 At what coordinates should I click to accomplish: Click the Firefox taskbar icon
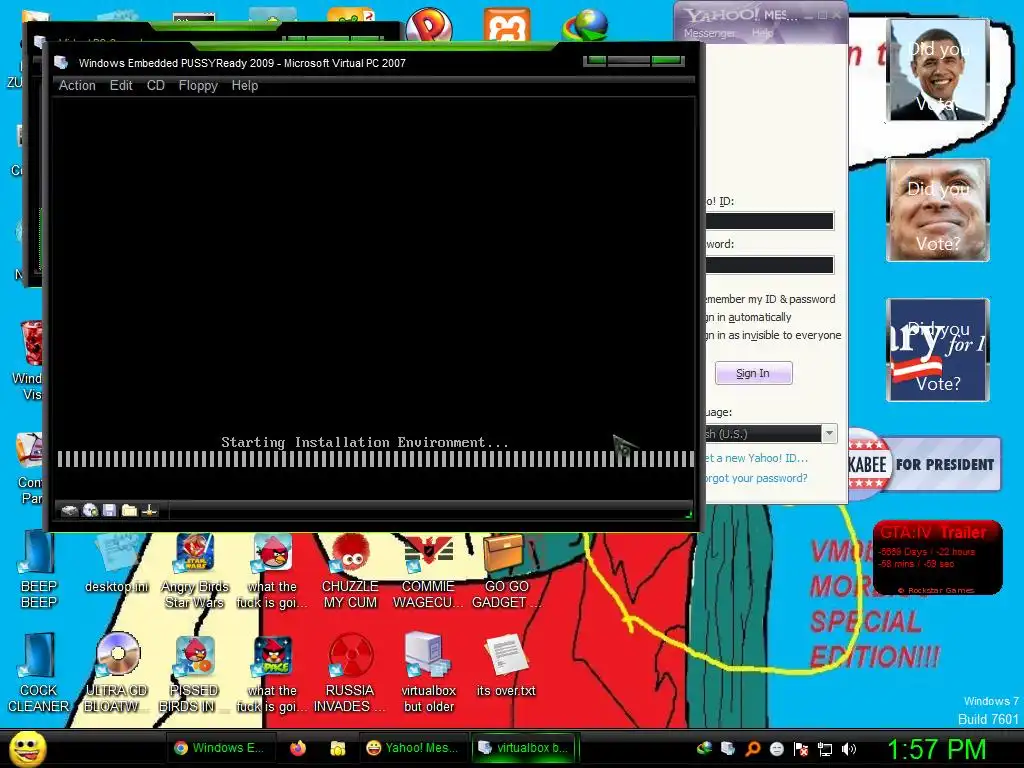point(298,748)
